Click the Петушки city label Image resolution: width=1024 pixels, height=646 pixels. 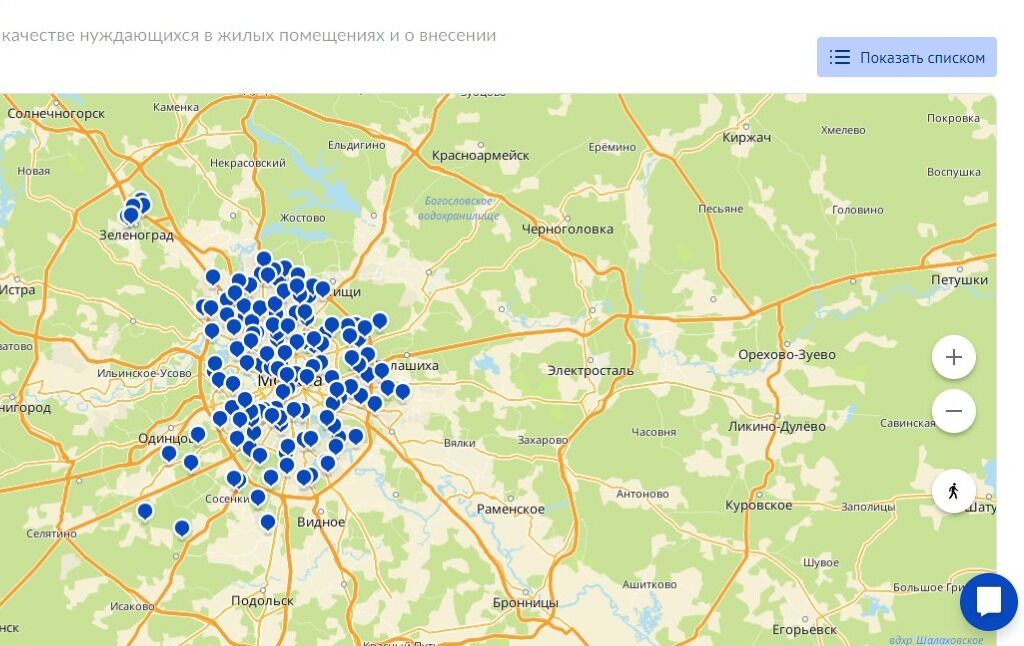(959, 280)
